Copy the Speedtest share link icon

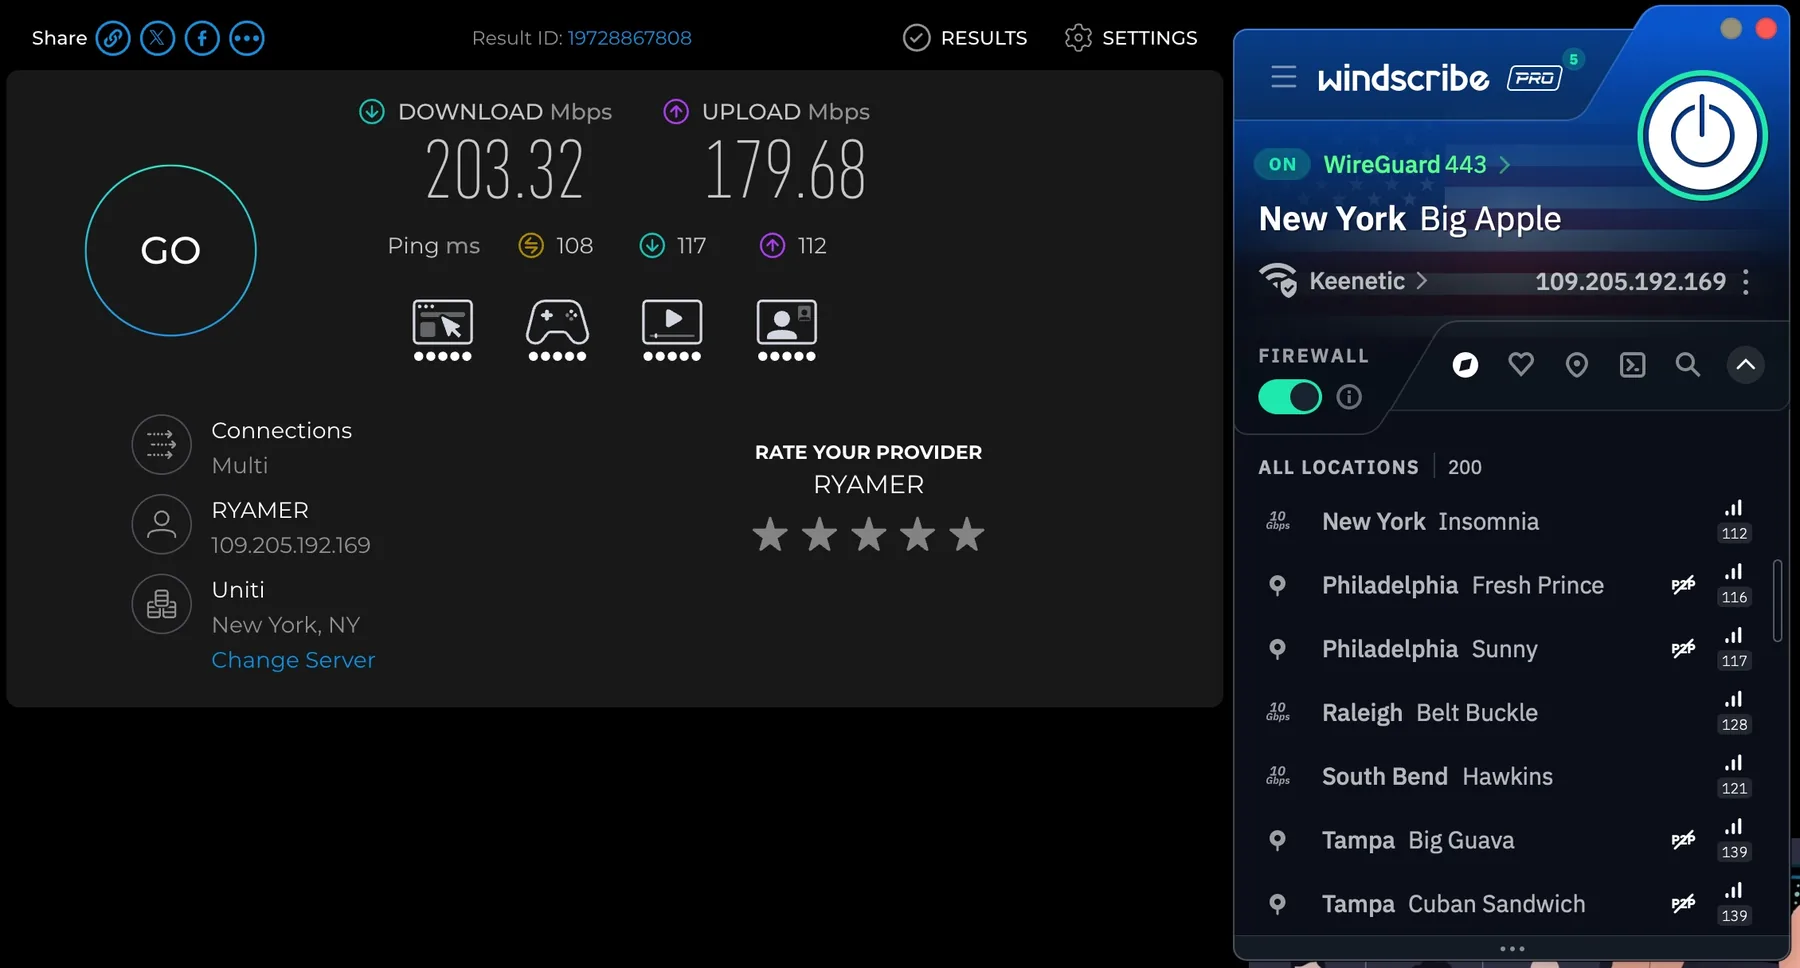(x=113, y=39)
